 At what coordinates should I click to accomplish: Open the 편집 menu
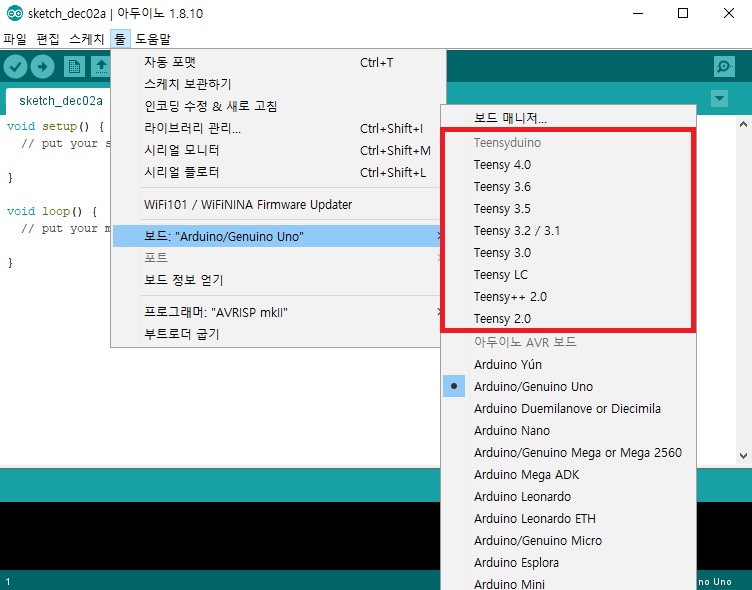48,39
